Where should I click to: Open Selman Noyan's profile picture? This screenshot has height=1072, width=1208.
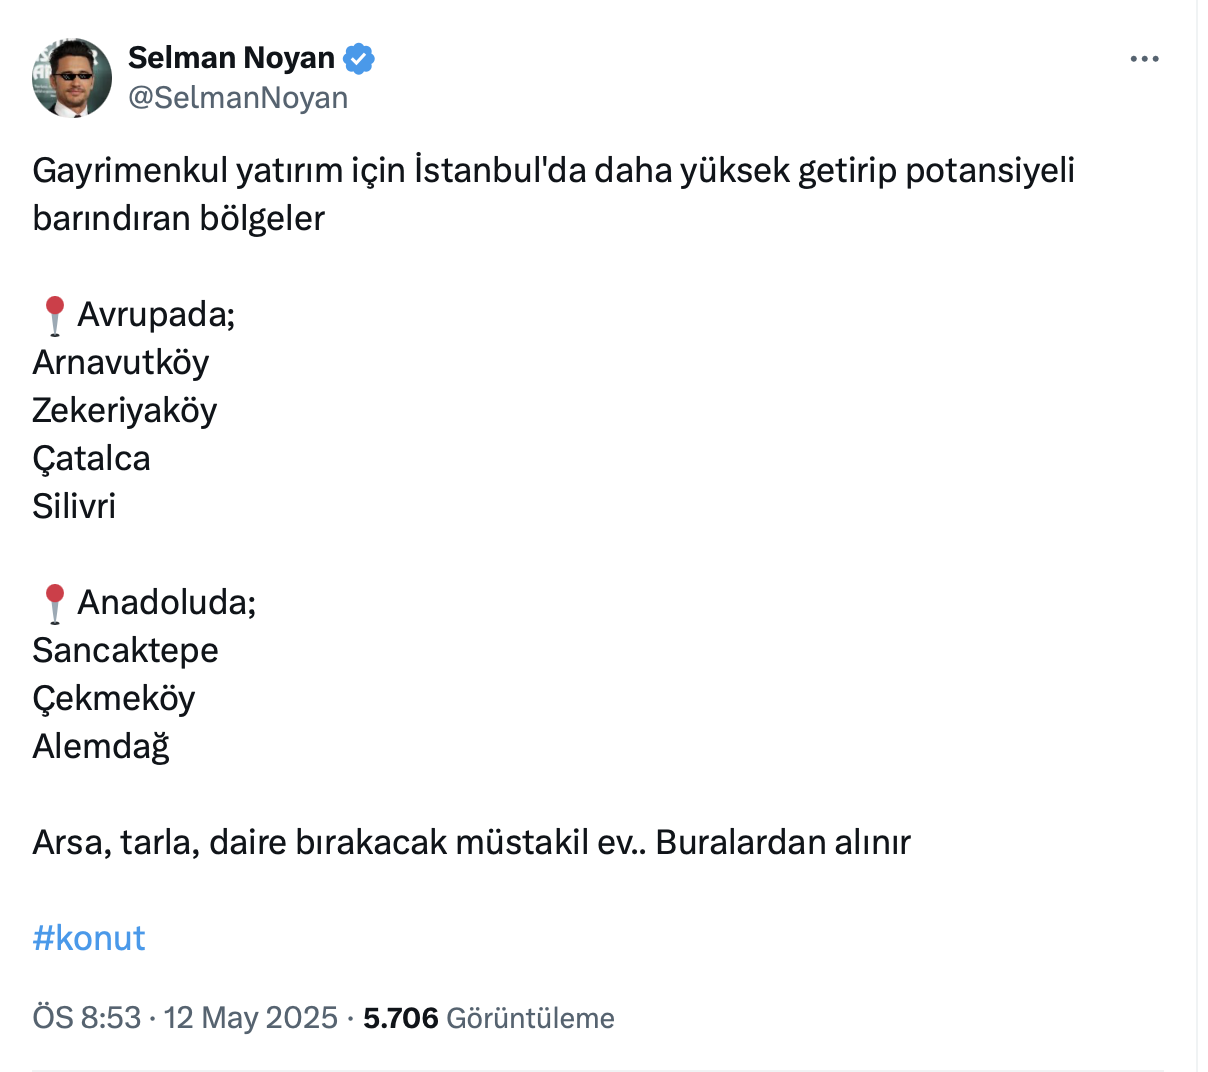(72, 78)
